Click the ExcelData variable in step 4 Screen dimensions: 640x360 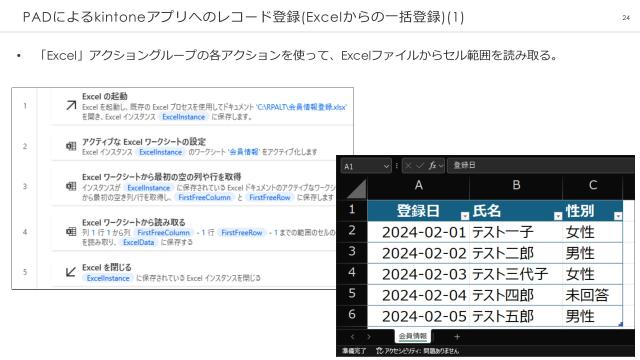[139, 242]
